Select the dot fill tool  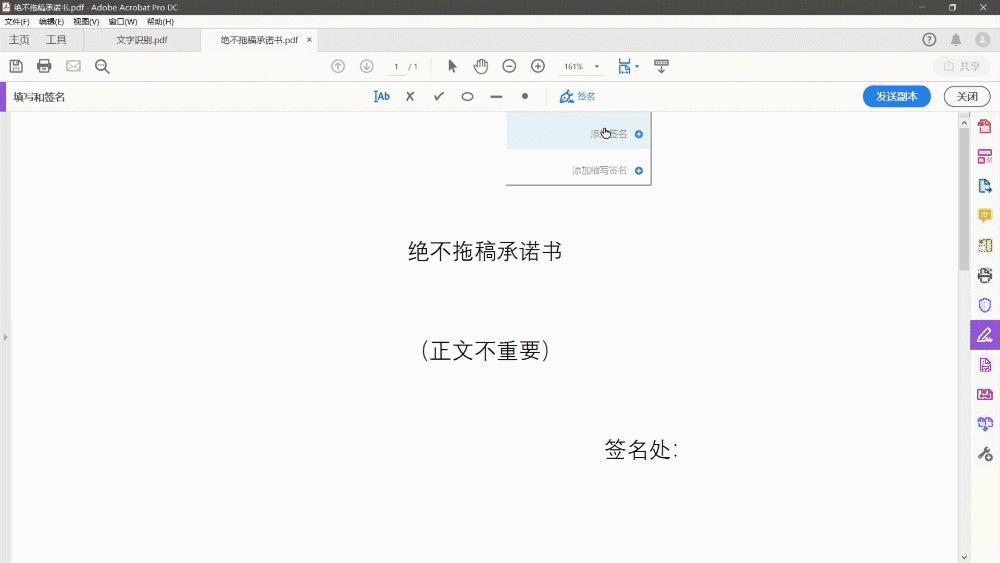[x=525, y=96]
